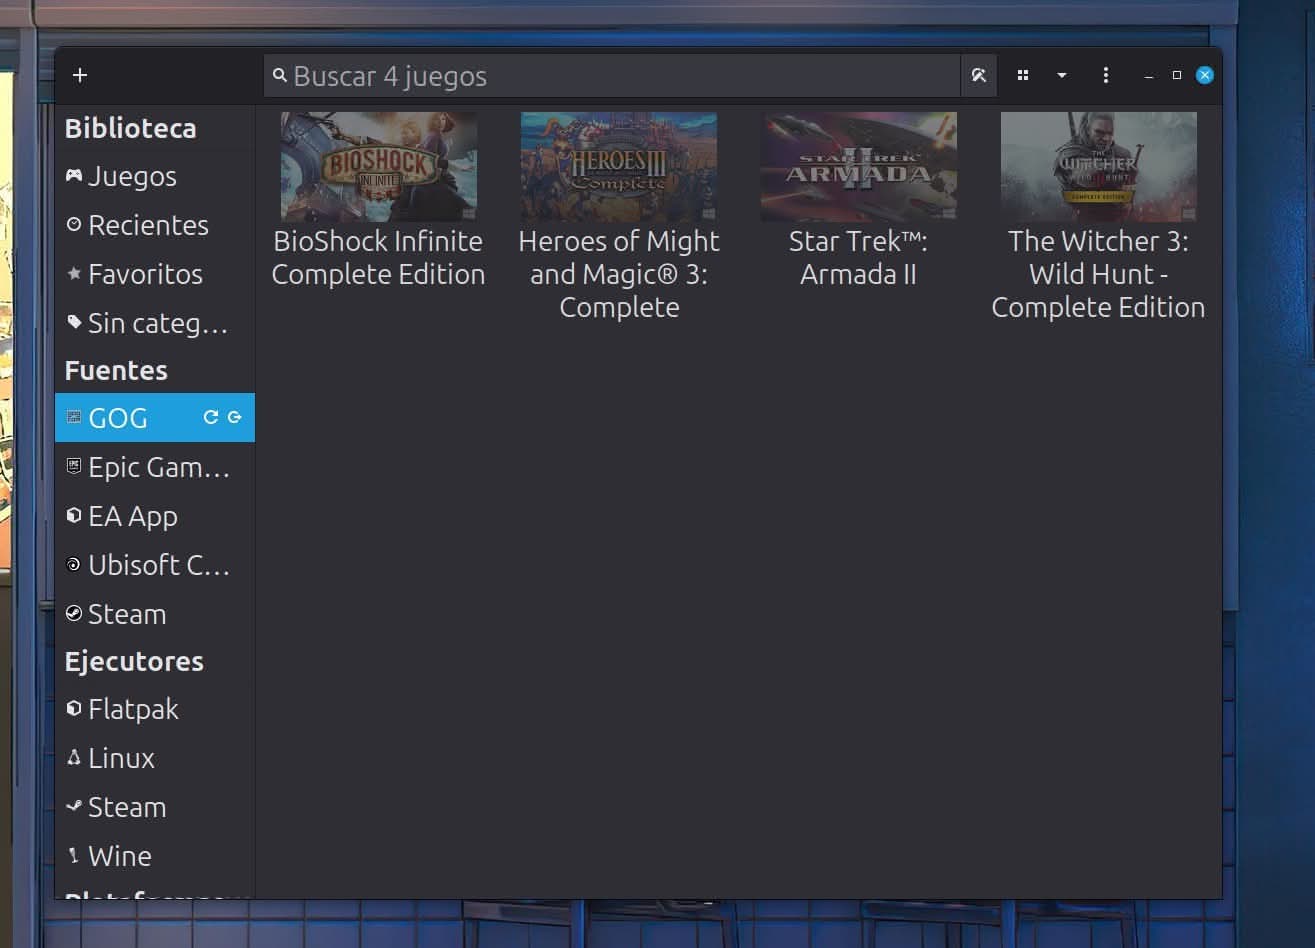Viewport: 1315px width, 948px height.
Task: Add a new game with the plus button
Action: [x=80, y=75]
